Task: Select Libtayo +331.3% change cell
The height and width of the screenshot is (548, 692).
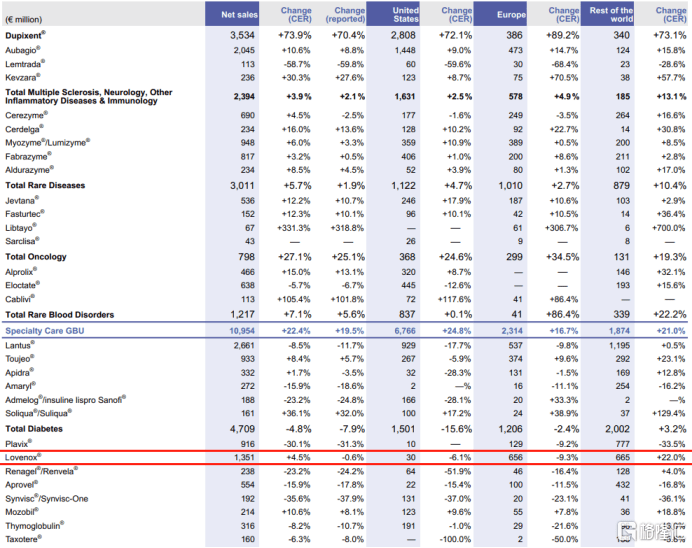Action: [x=295, y=228]
